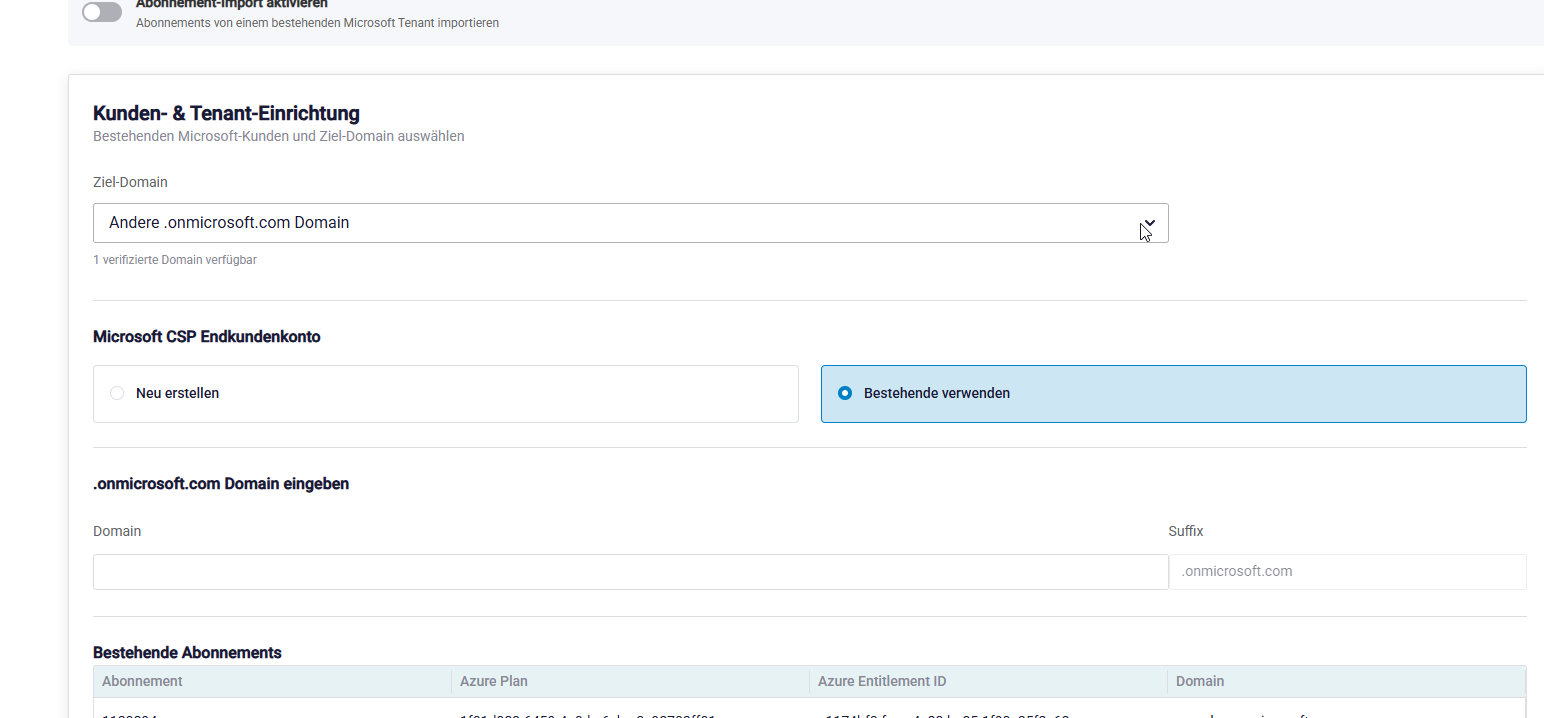Click the Ziel-Domain field label
Image resolution: width=1544 pixels, height=718 pixels.
pos(130,183)
